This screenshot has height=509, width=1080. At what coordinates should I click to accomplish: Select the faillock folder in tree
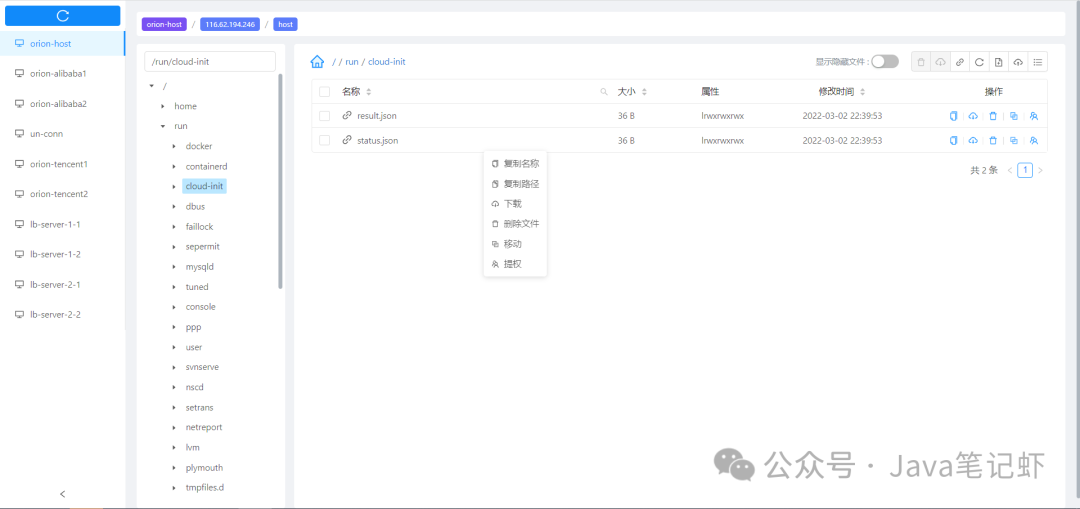199,227
